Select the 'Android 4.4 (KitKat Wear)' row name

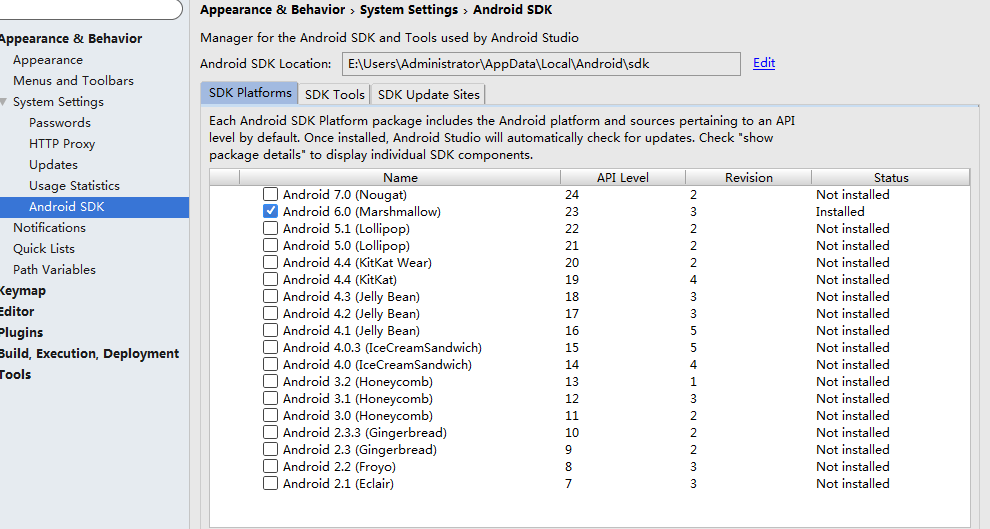pos(357,263)
